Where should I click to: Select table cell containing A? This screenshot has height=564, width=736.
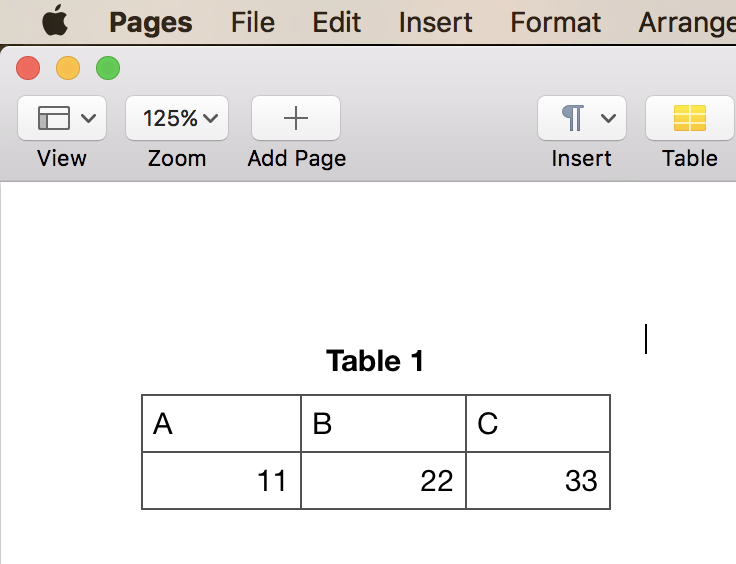[x=221, y=423]
